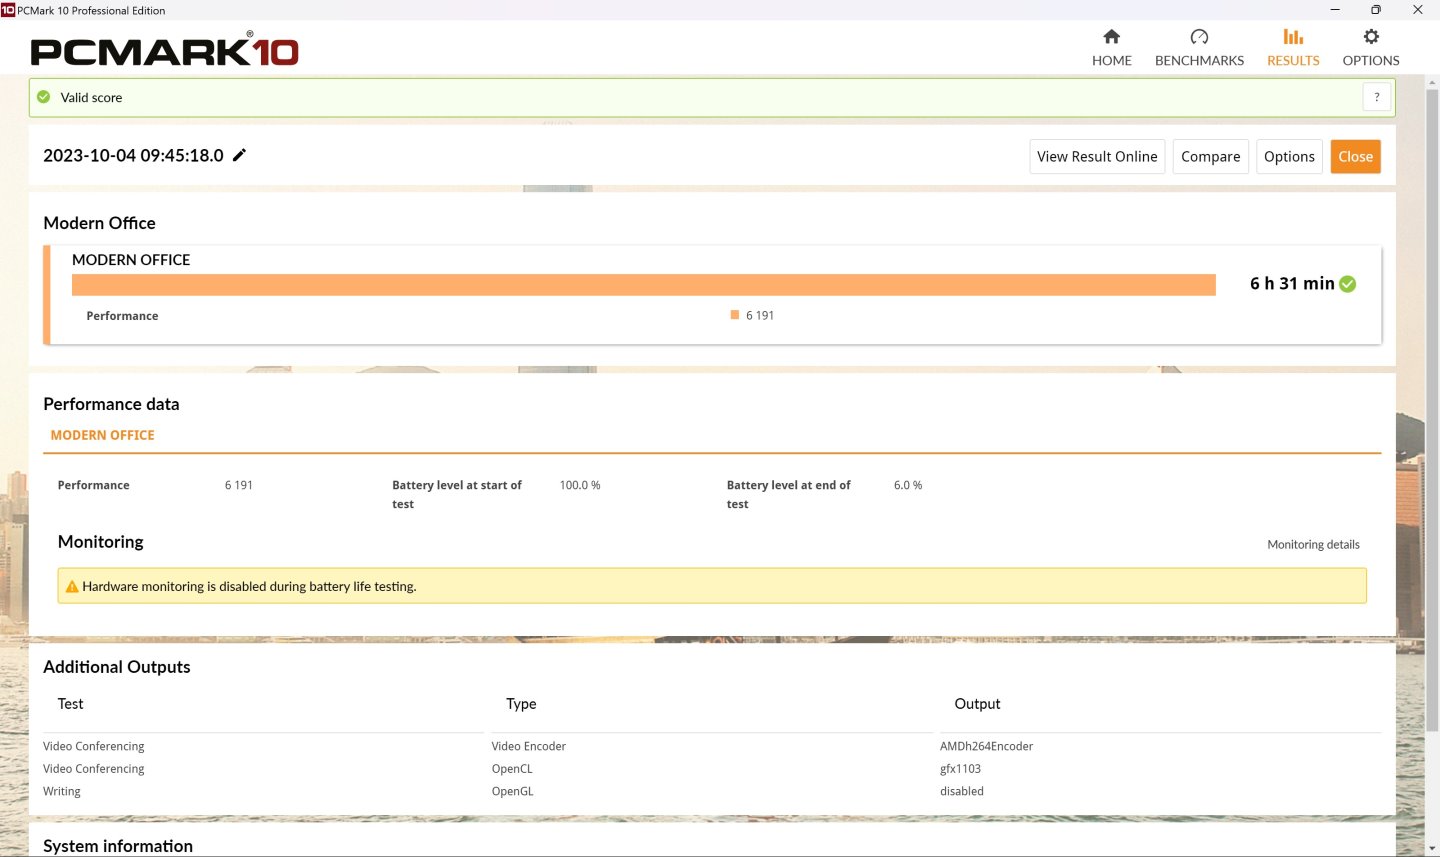Image resolution: width=1440 pixels, height=857 pixels.
Task: Click the 'disabled' output value
Action: (962, 791)
